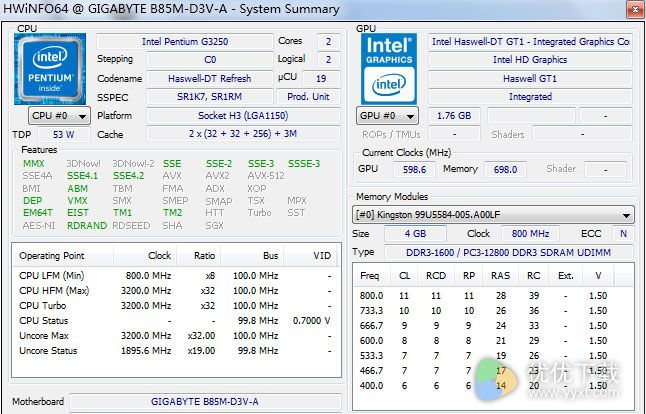Click the RC column header

click(534, 276)
